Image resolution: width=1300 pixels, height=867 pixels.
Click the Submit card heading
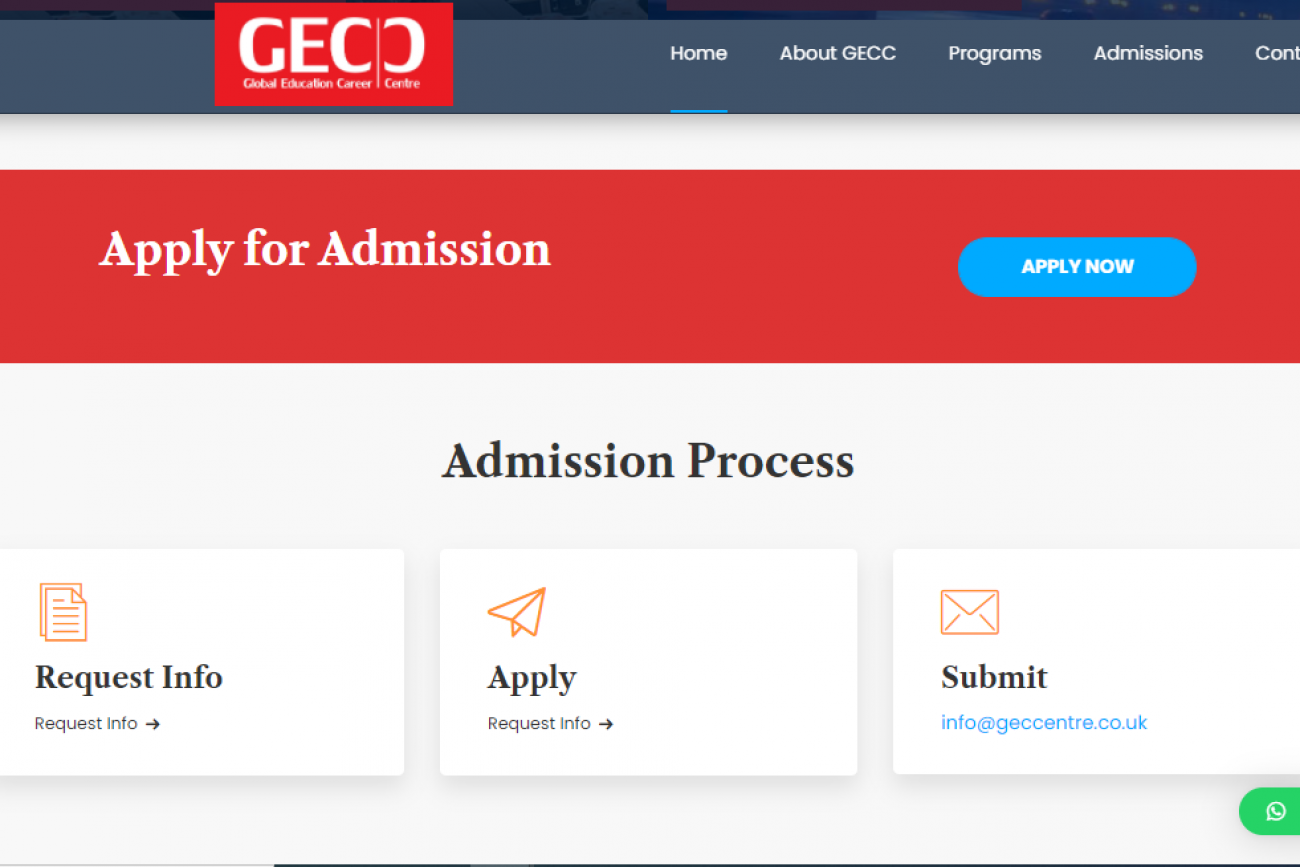993,678
